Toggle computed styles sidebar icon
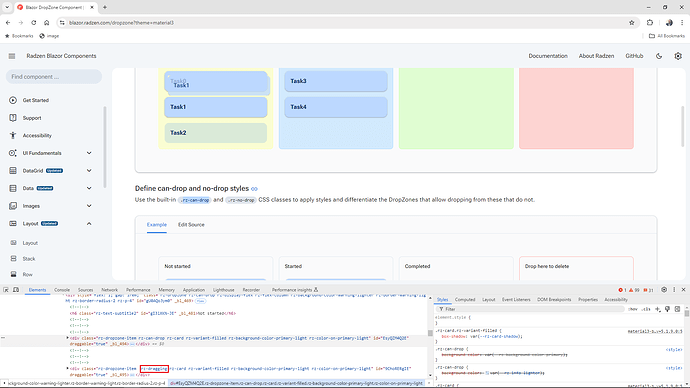The width and height of the screenshot is (690, 388). click(x=677, y=309)
